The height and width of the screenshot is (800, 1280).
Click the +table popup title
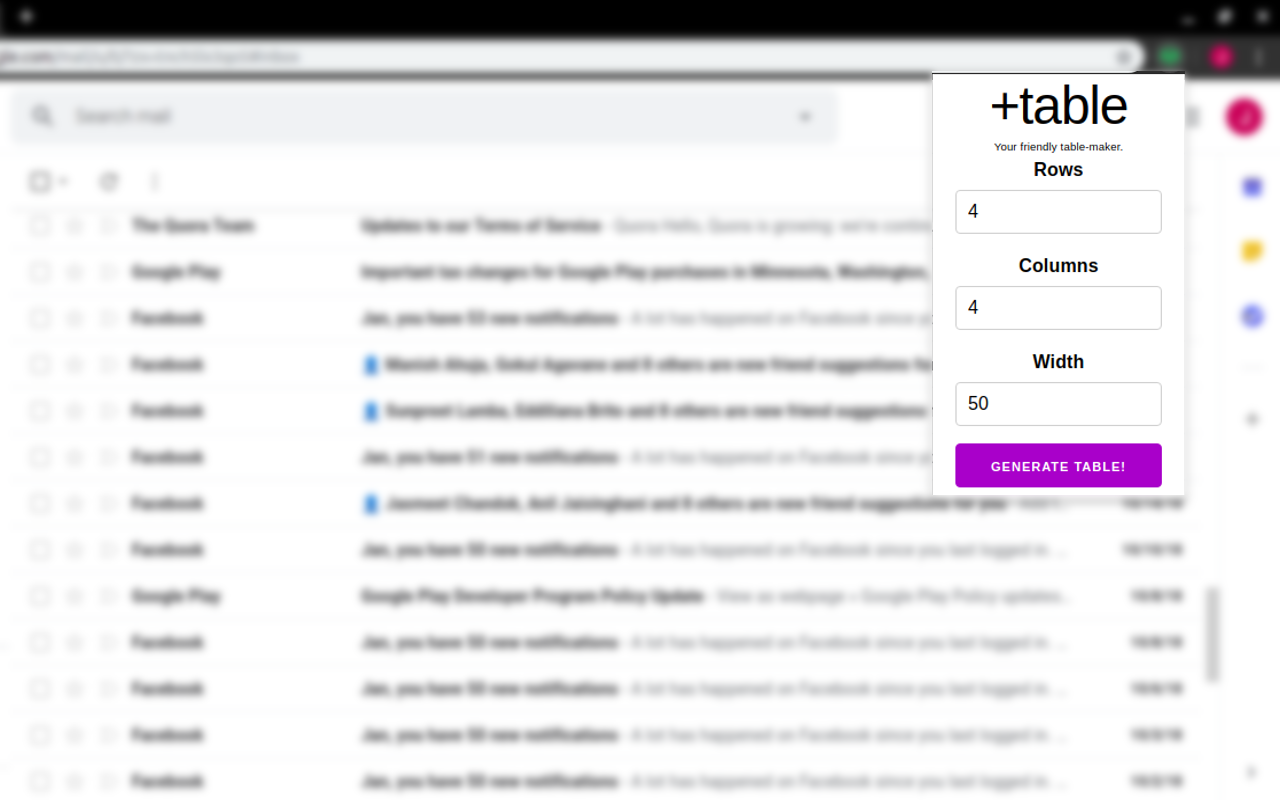pos(1058,105)
